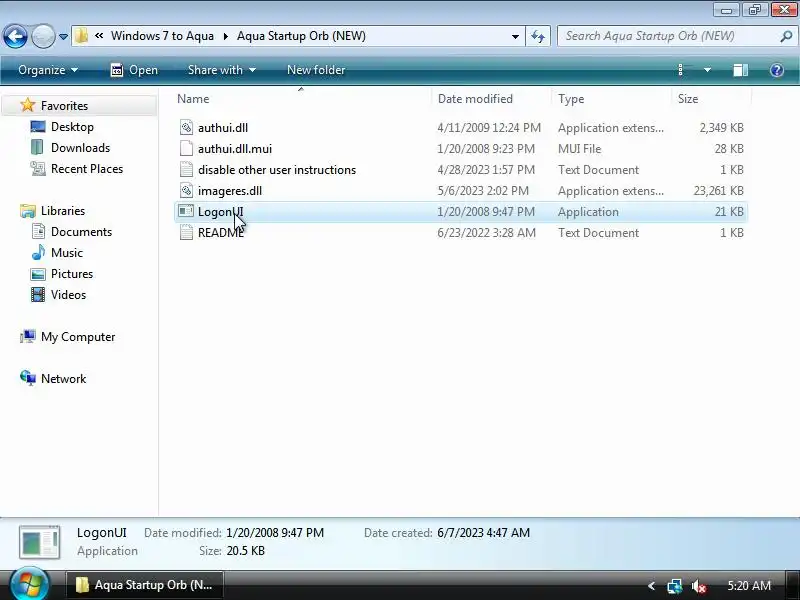Click the Open toolbar button
Screen dimensions: 800x600
(x=135, y=70)
